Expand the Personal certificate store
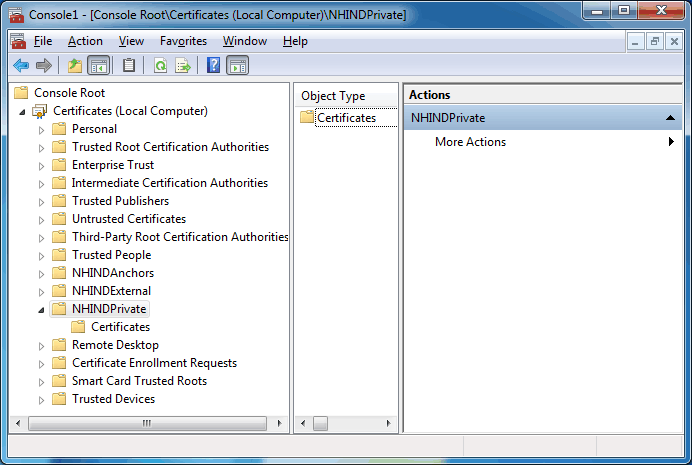This screenshot has height=465, width=692. [41, 129]
